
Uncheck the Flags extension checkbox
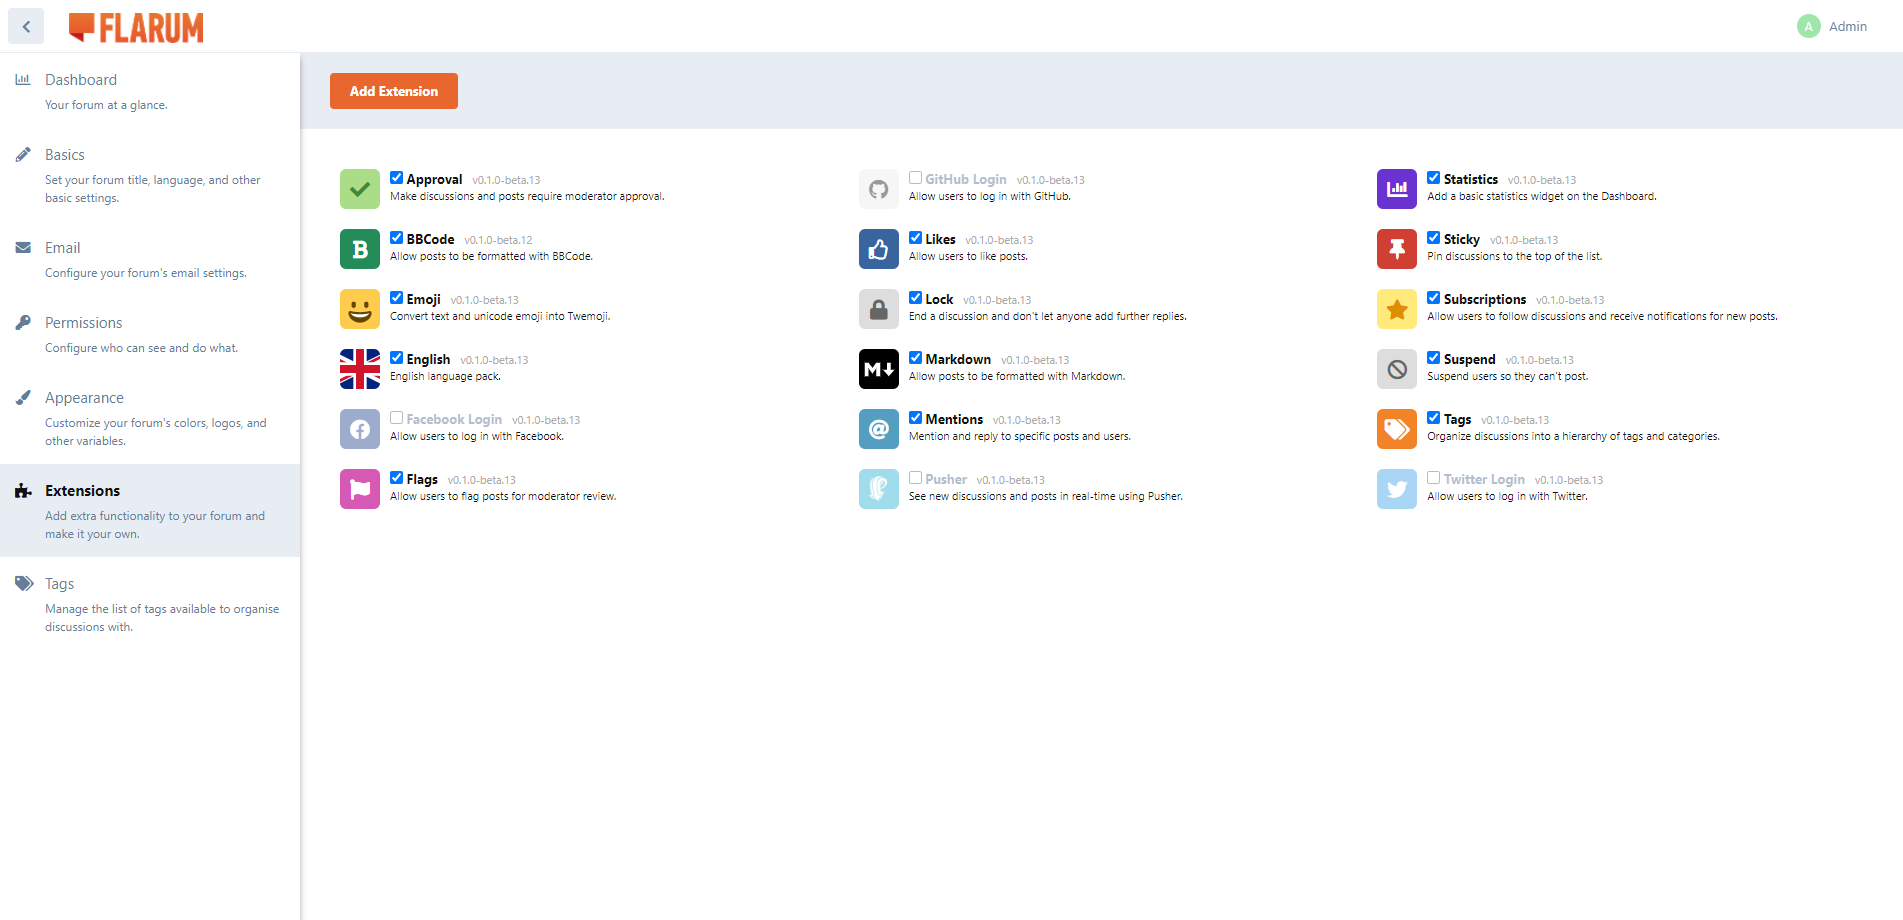tap(396, 478)
